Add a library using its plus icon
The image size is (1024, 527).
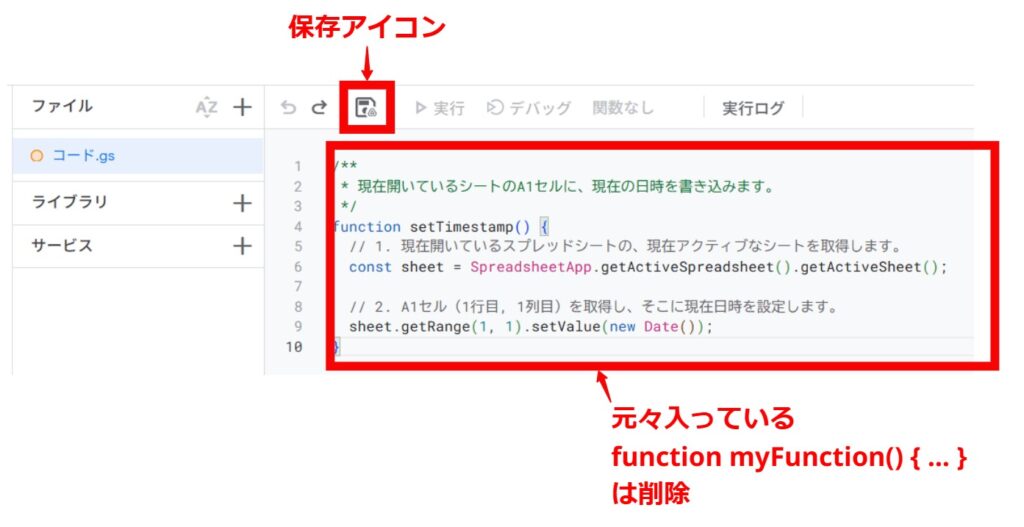click(242, 203)
